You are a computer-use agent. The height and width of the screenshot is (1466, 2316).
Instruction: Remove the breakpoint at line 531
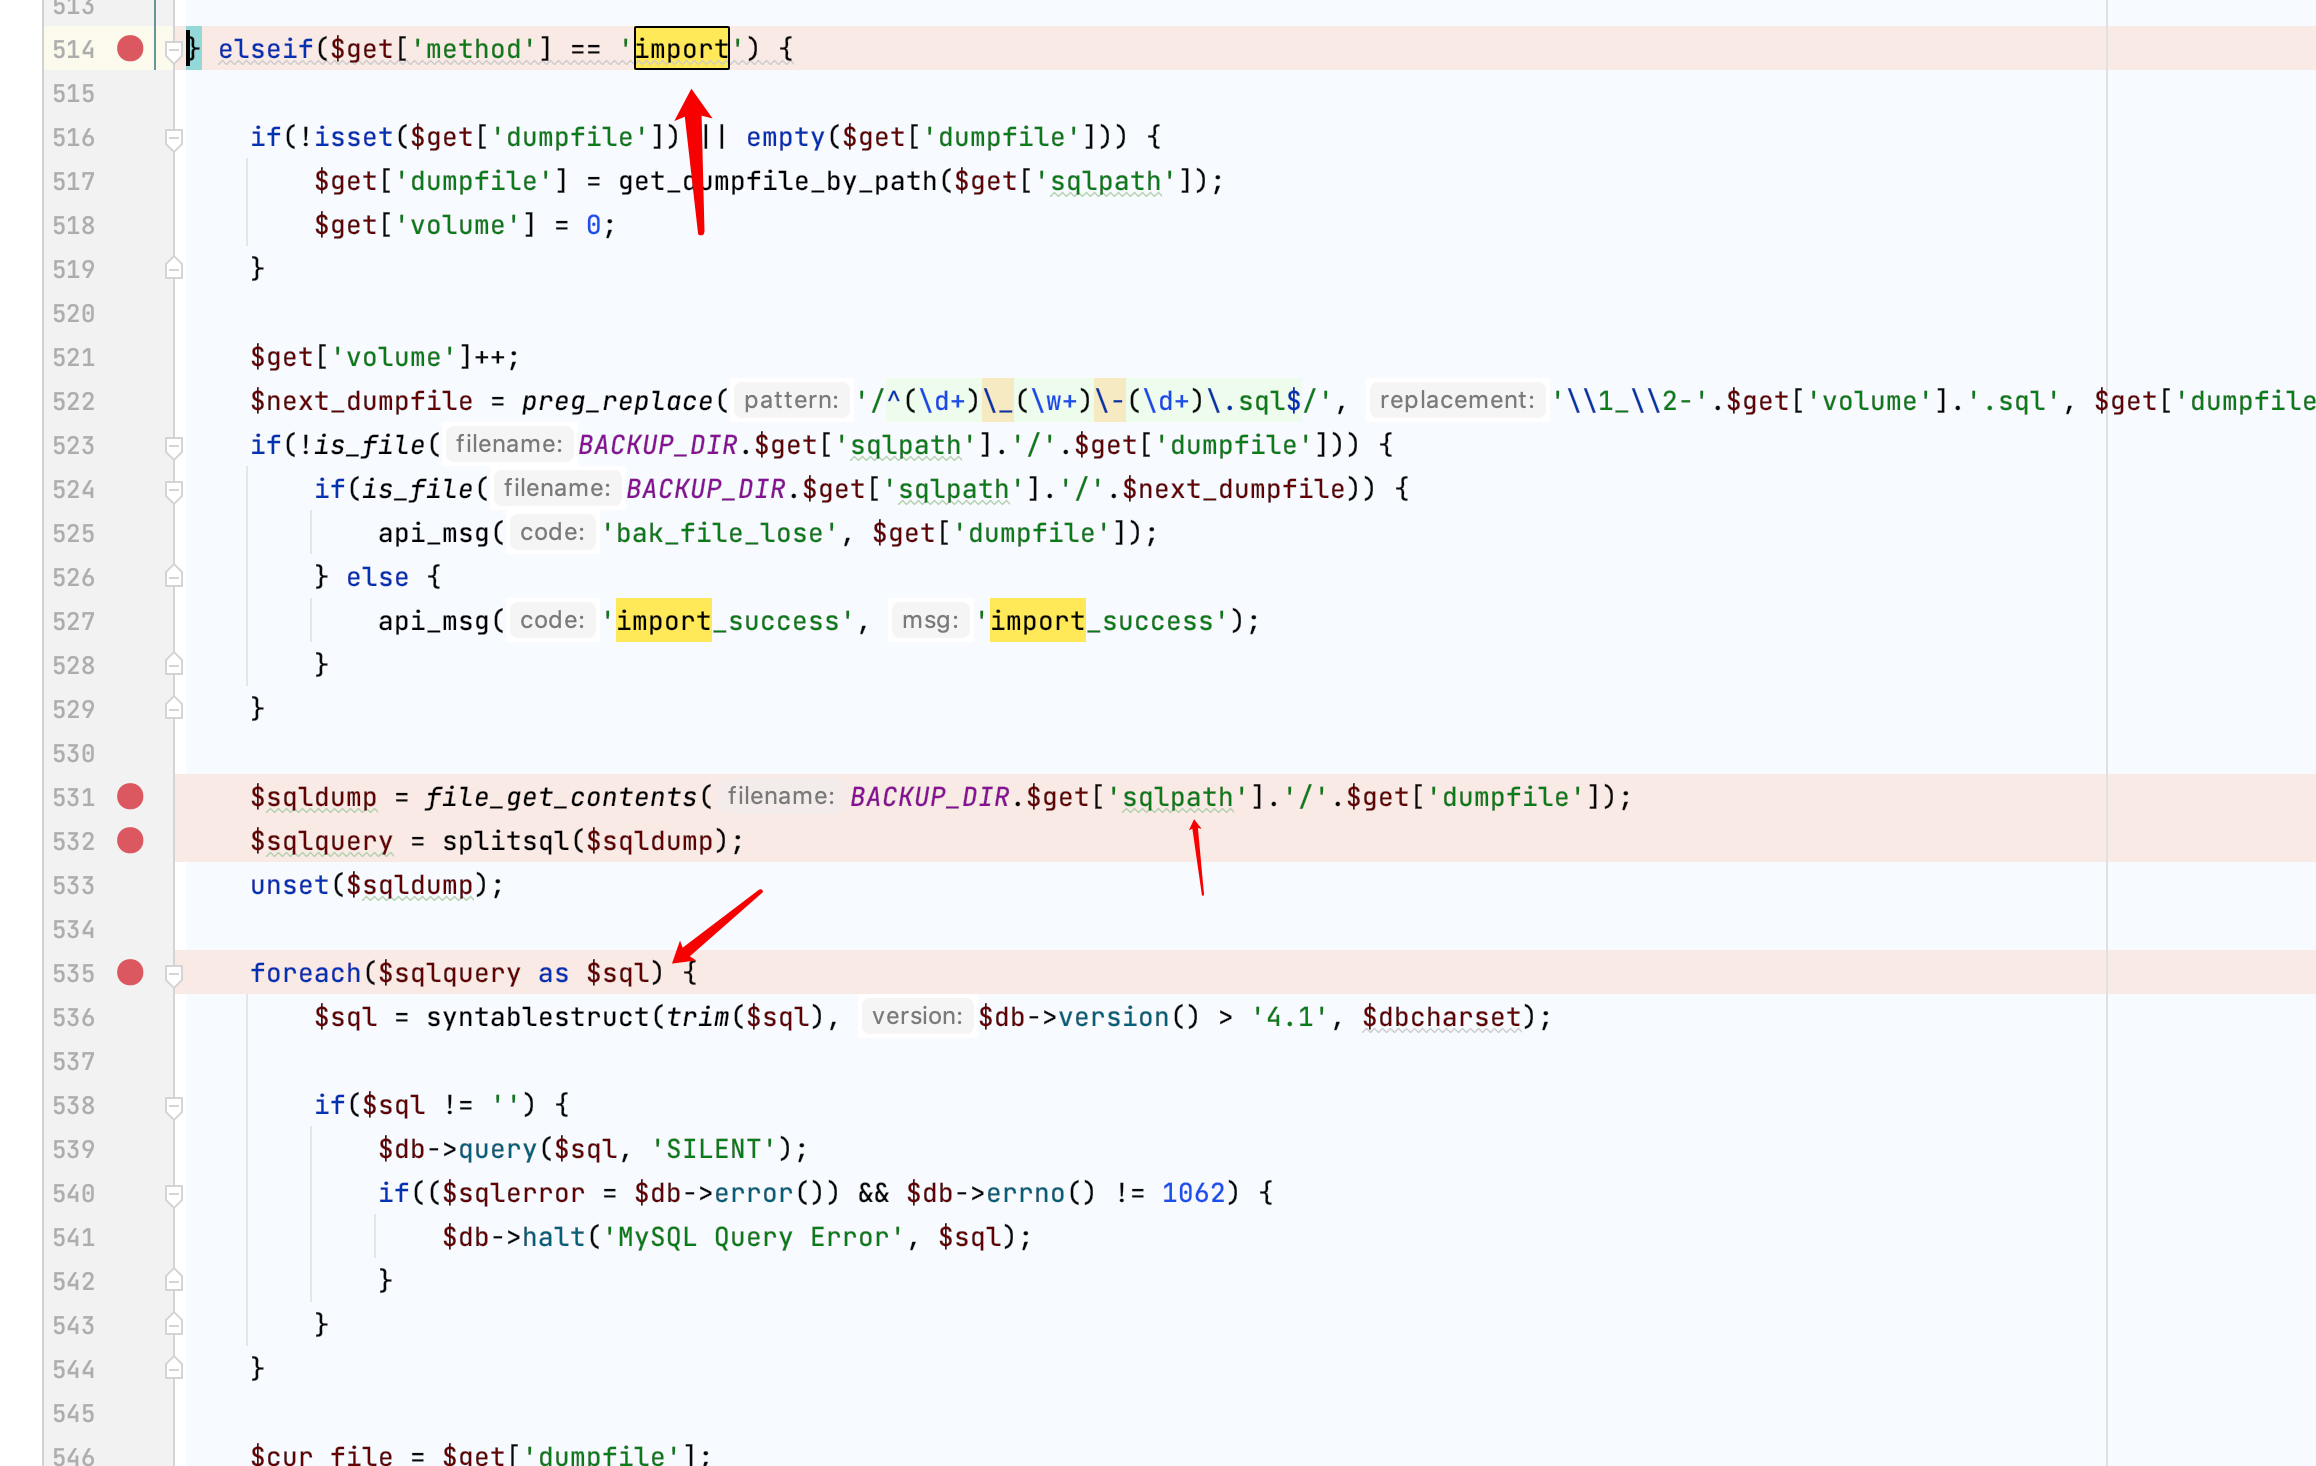(130, 796)
